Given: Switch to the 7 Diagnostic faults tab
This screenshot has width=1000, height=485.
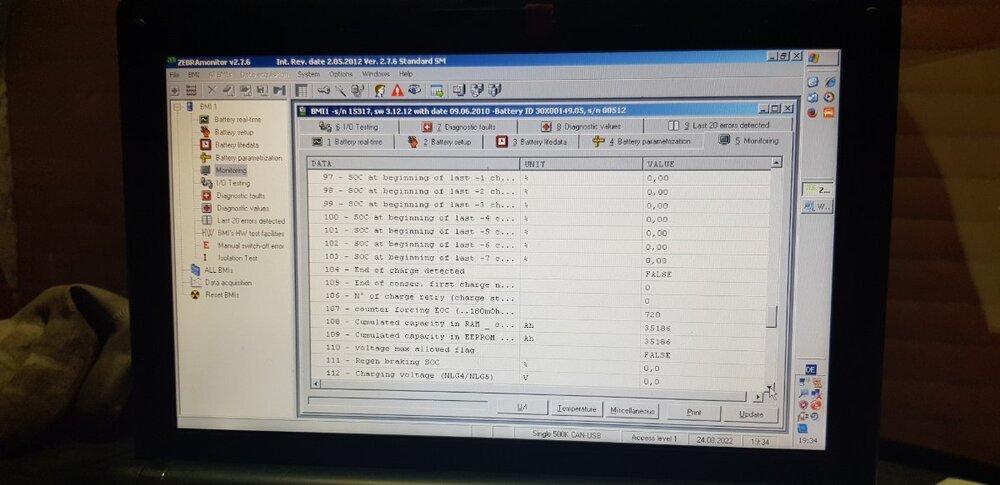Looking at the screenshot, I should [x=458, y=127].
